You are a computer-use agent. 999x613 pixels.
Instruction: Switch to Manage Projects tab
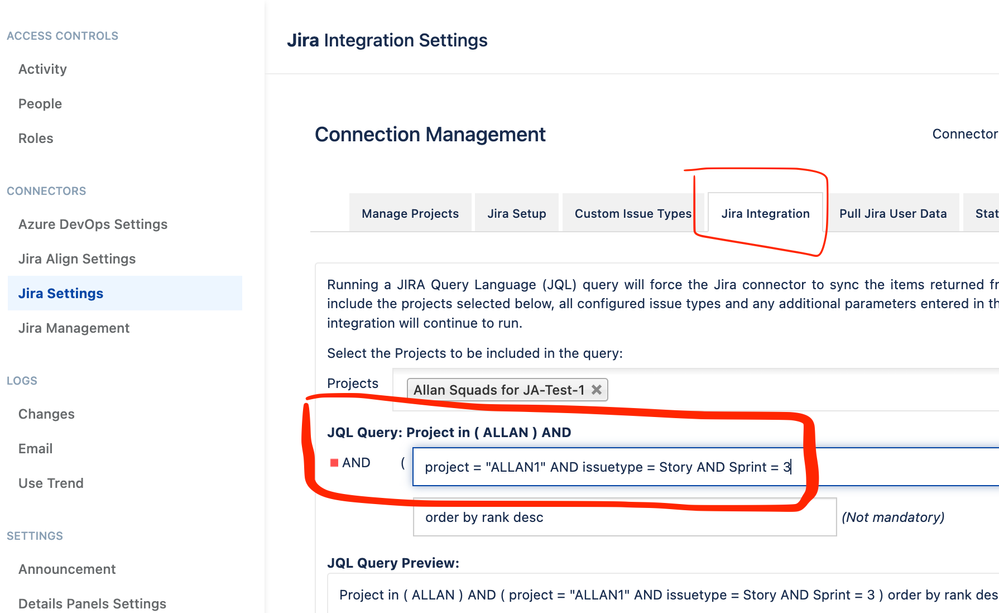pyautogui.click(x=410, y=213)
